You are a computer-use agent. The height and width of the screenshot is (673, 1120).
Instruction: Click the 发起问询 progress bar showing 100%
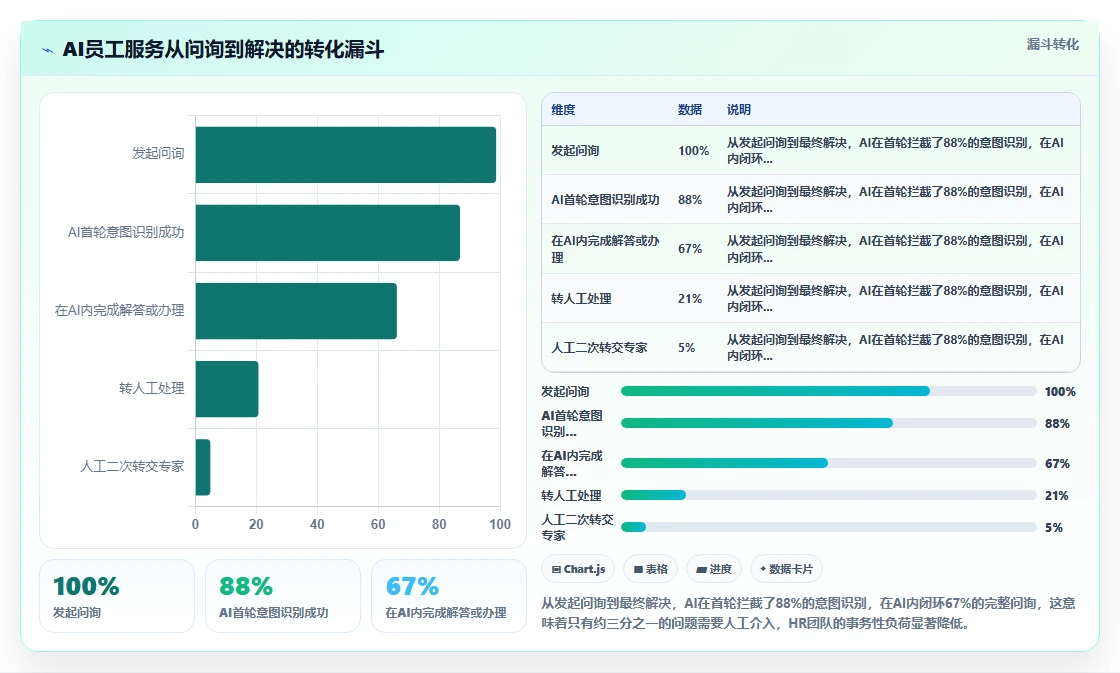pyautogui.click(x=829, y=391)
